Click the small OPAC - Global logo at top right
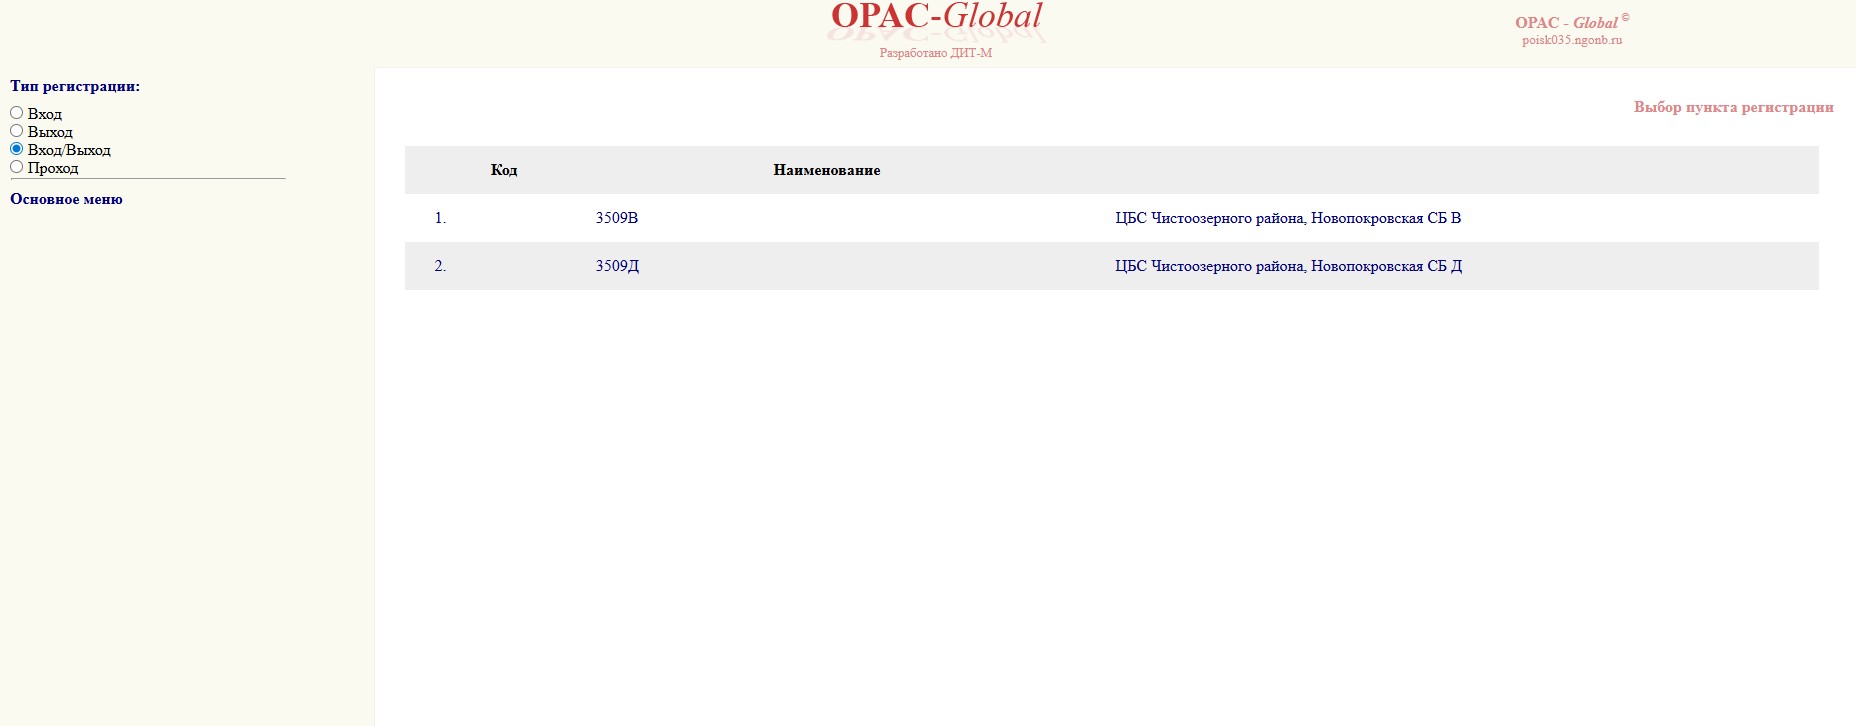 click(1565, 23)
